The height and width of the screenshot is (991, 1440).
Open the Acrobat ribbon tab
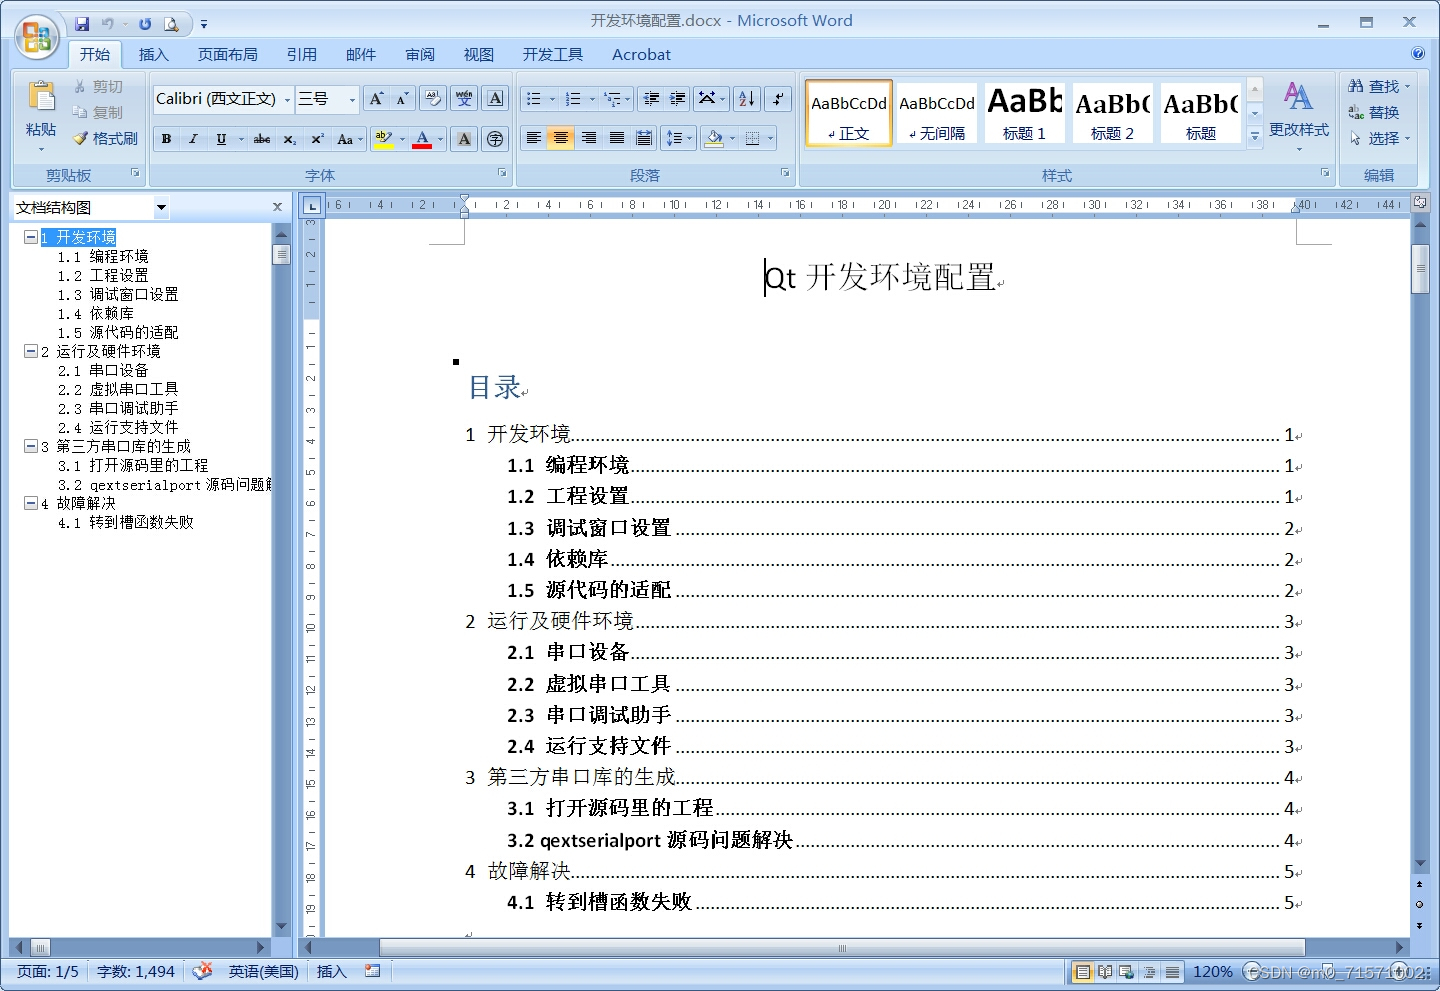[x=641, y=54]
